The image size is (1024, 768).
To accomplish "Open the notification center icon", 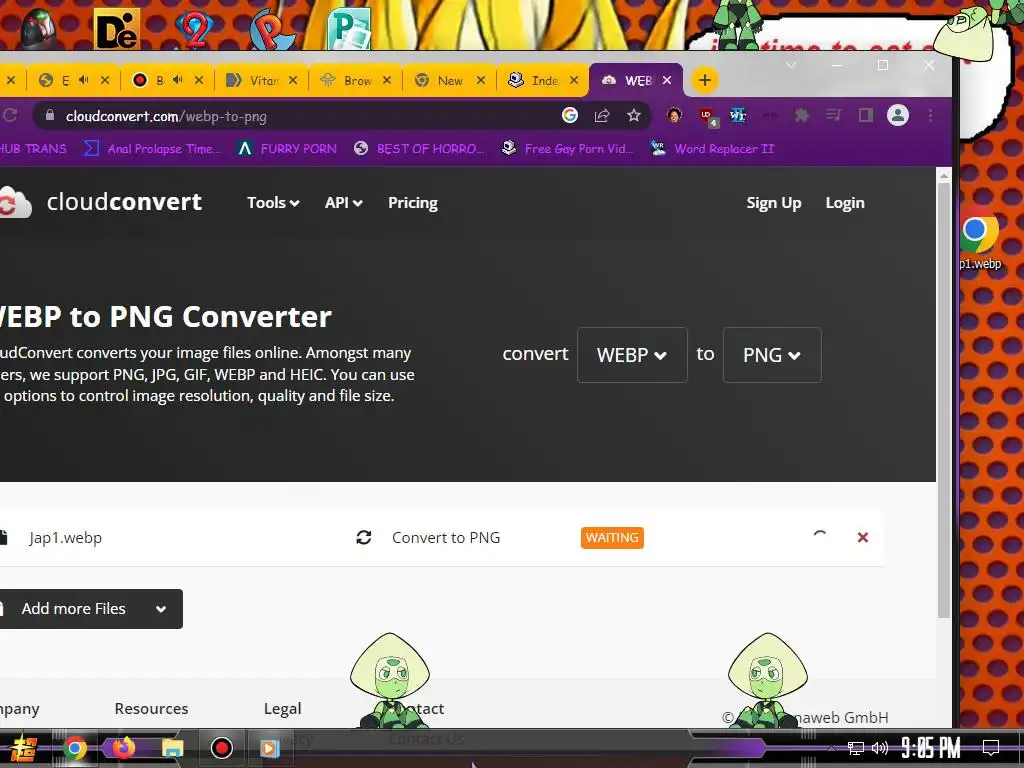I will [x=991, y=748].
